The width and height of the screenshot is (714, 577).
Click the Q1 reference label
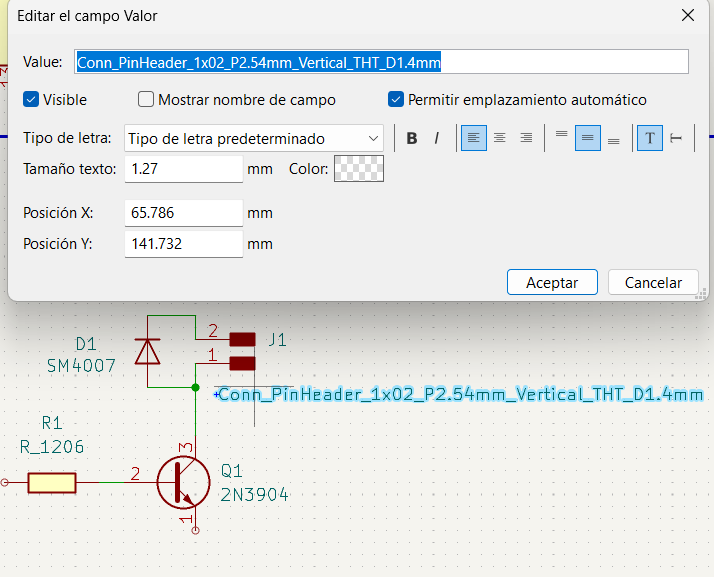[231, 471]
